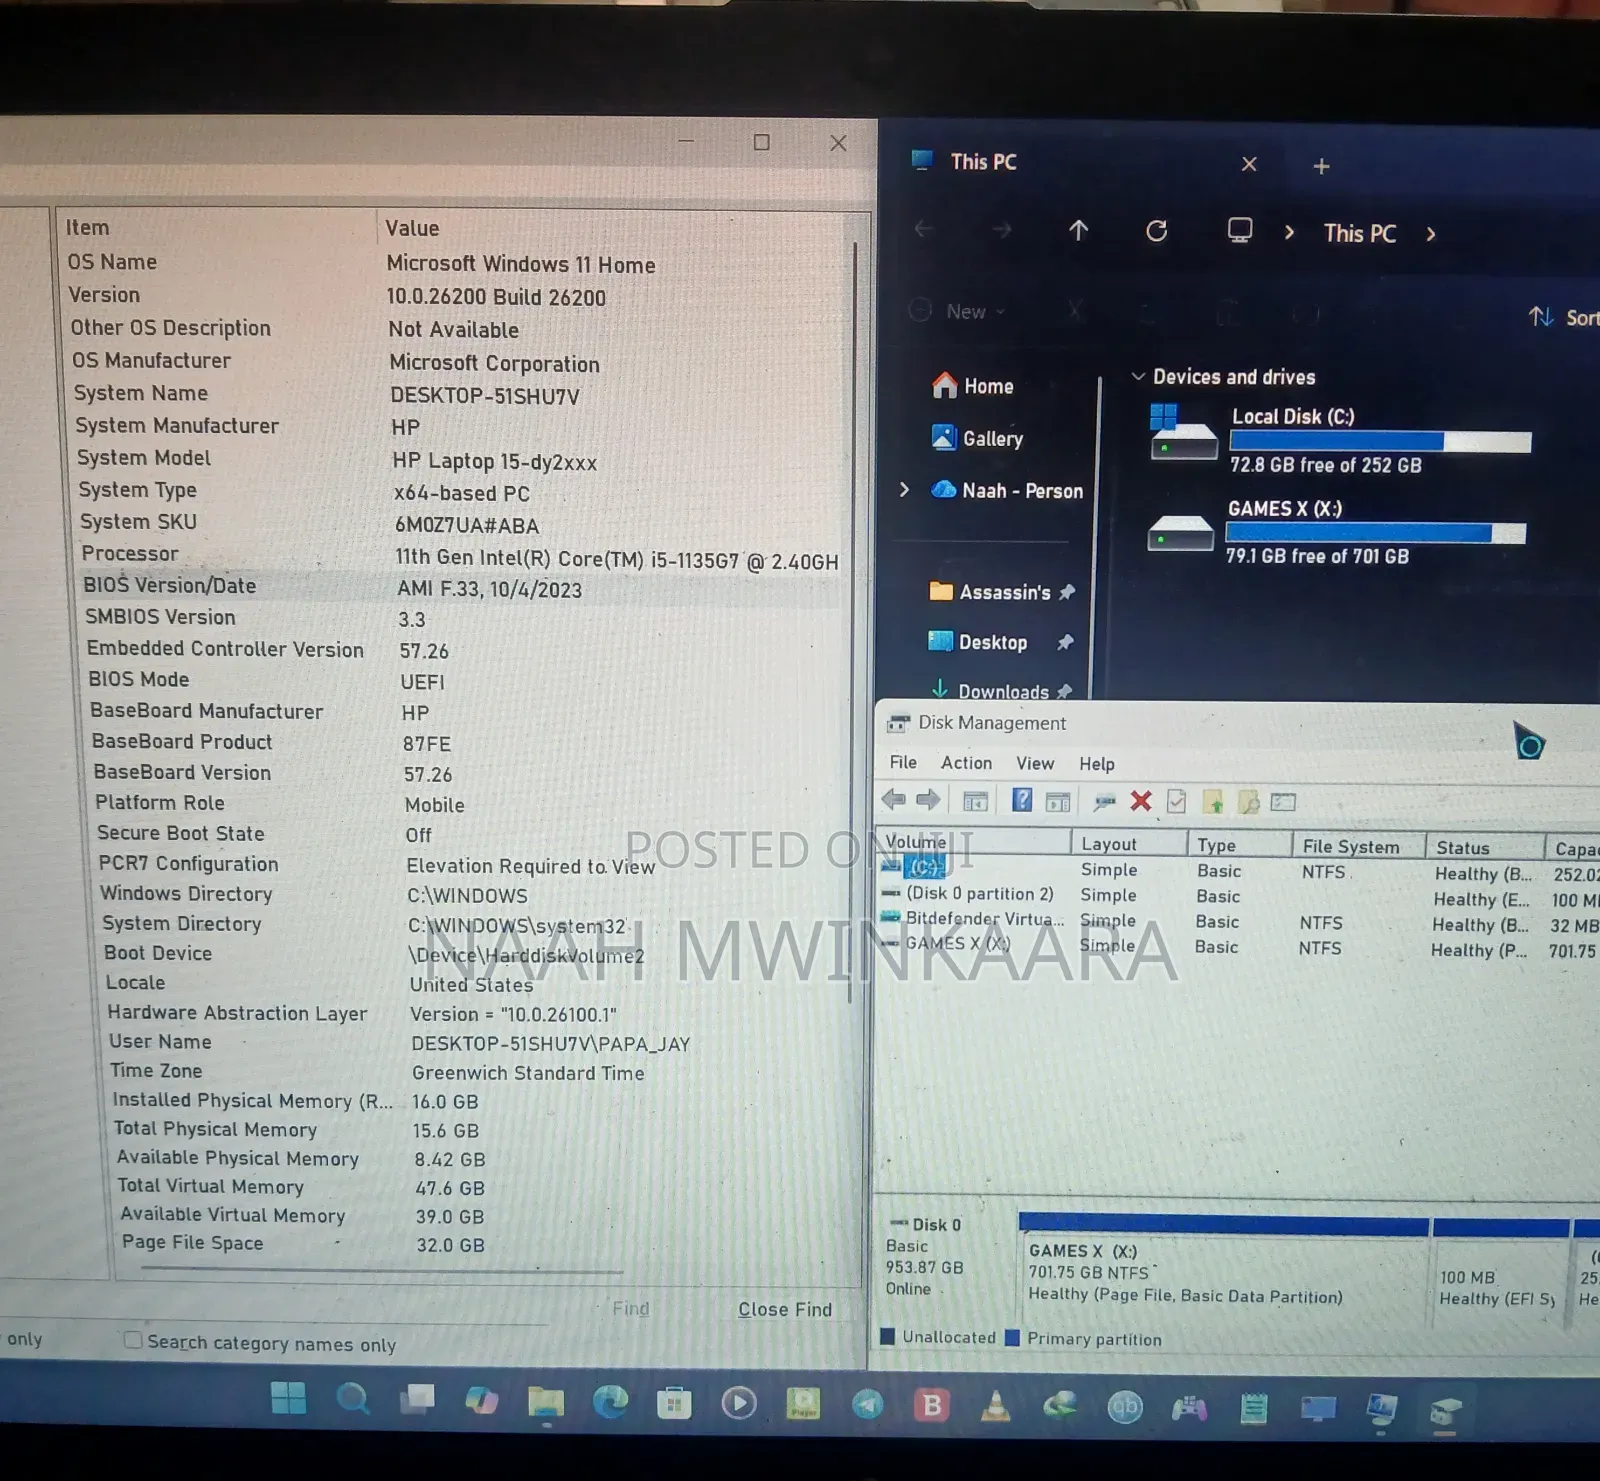Expand the Naah - Personal OneDrive item
The height and width of the screenshot is (1481, 1600).
click(x=904, y=489)
